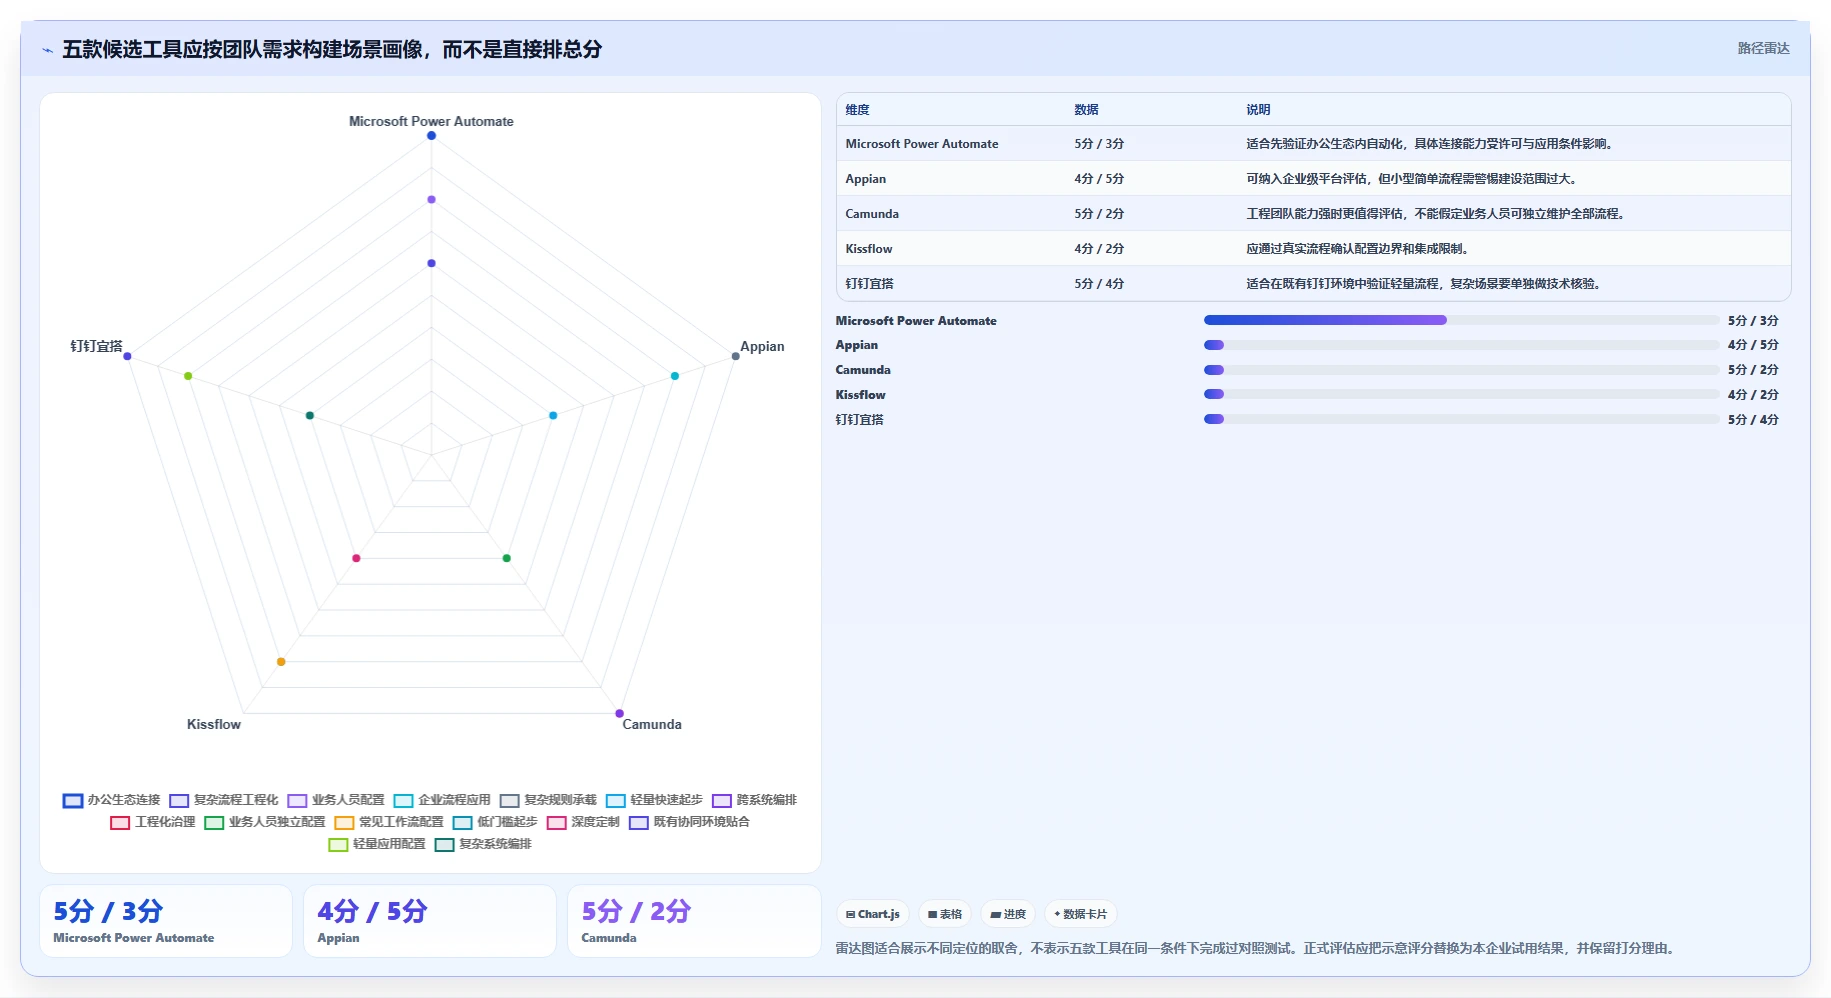The width and height of the screenshot is (1831, 998).
Task: Open the 5分 / 2分 Camunda card
Action: click(694, 921)
